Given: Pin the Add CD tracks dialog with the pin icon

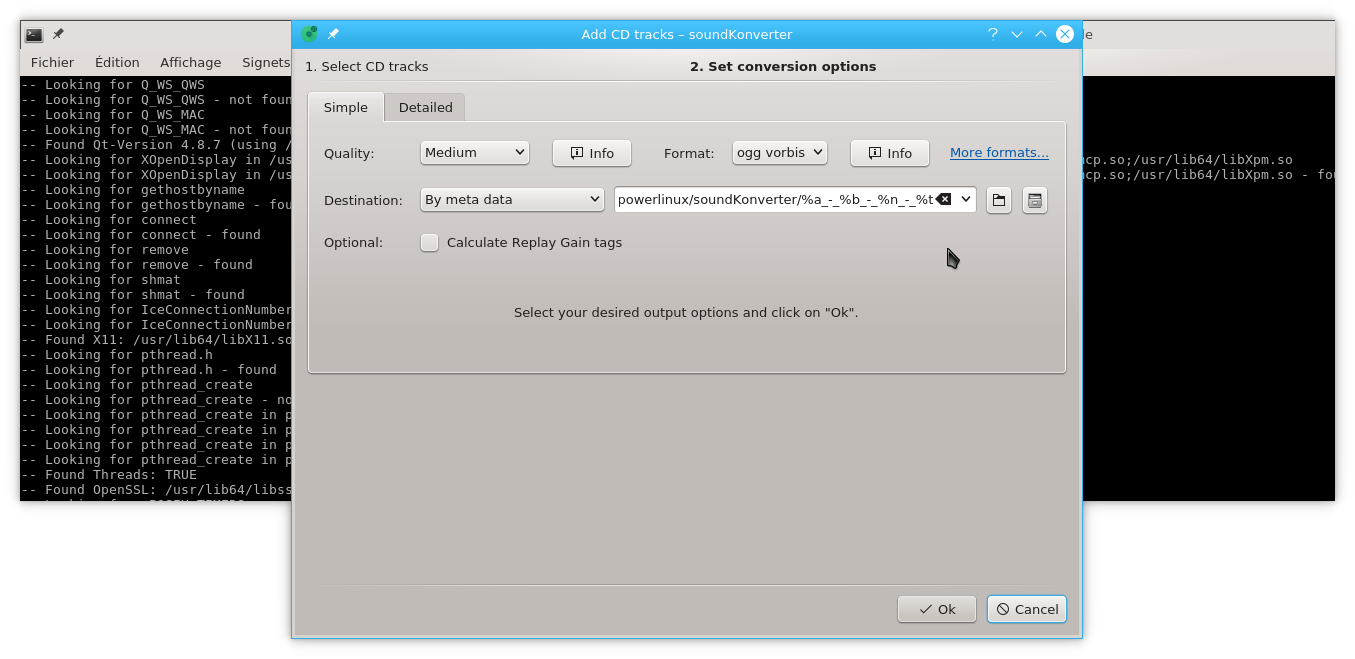Looking at the screenshot, I should (x=333, y=34).
